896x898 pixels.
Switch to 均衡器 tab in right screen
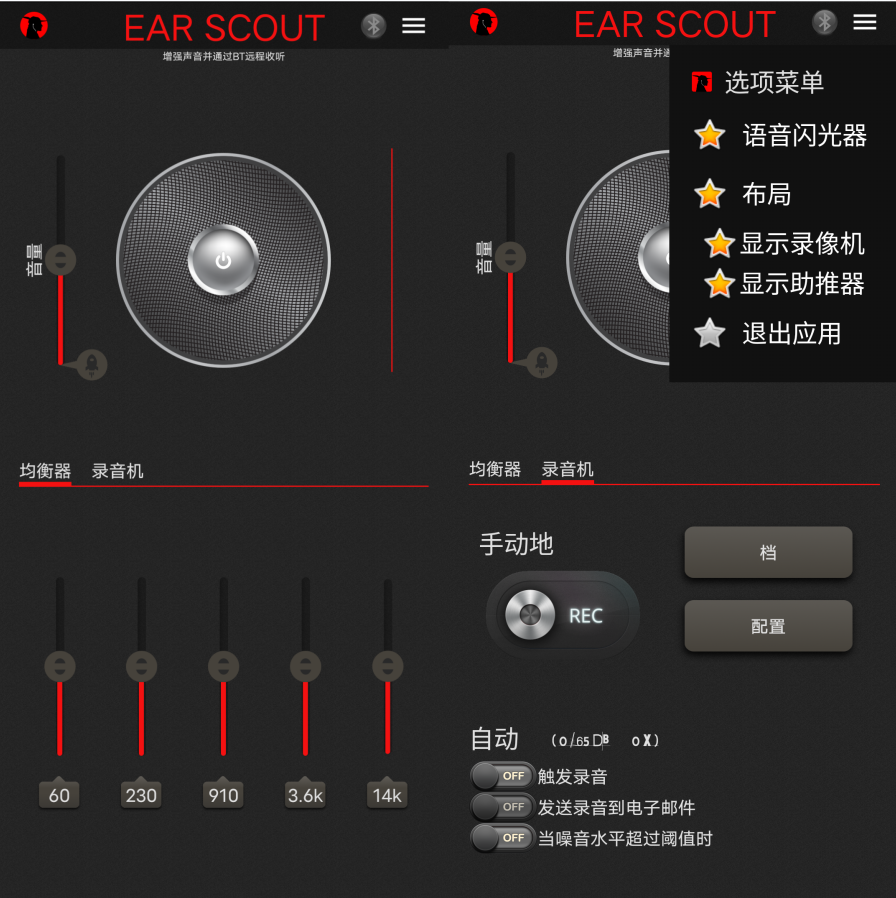[495, 469]
